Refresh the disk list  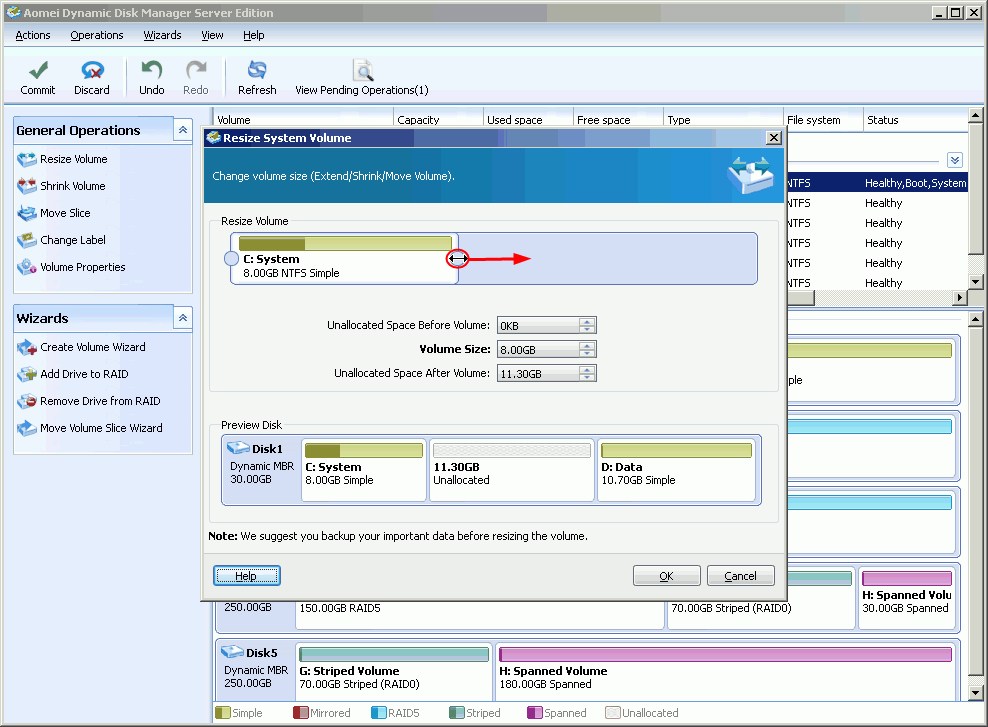256,70
